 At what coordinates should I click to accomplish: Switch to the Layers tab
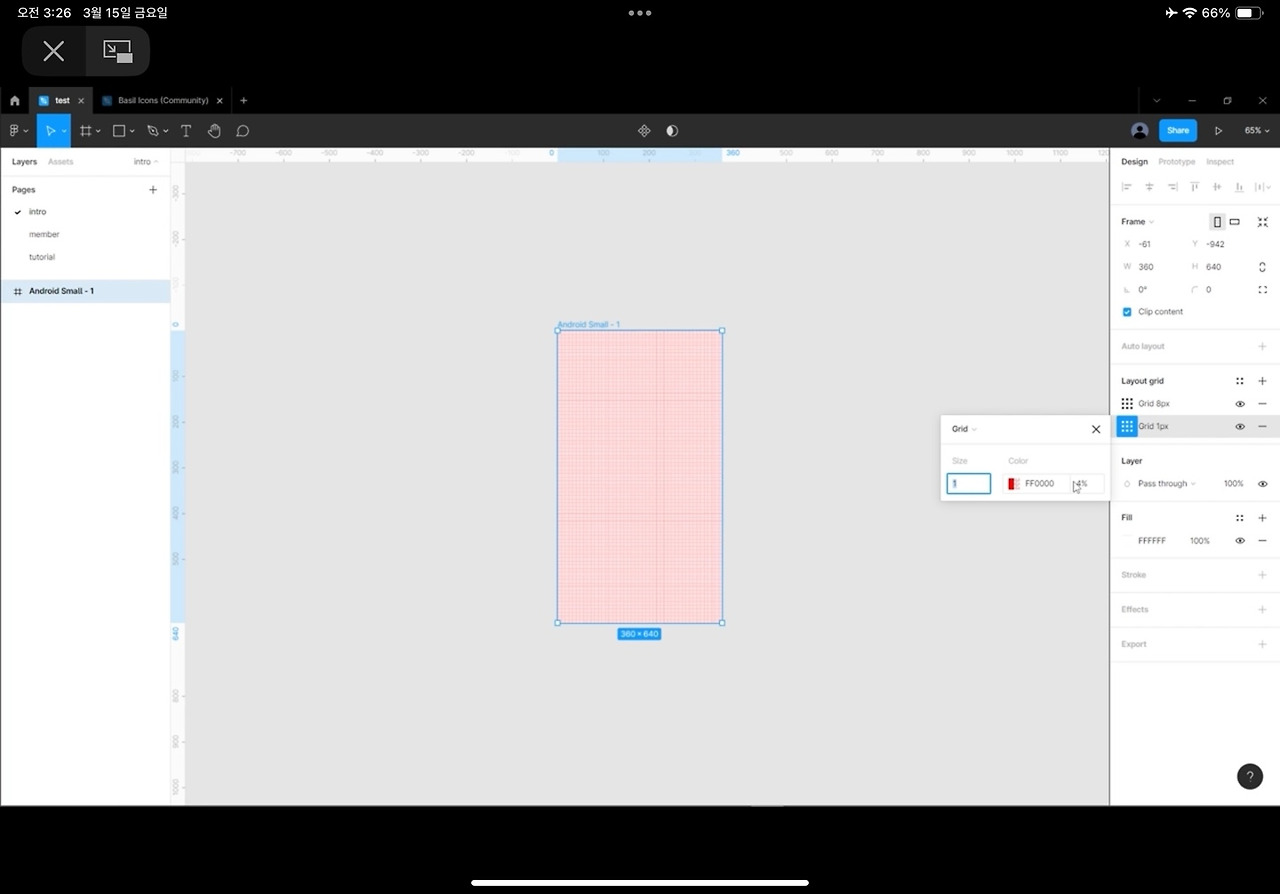(24, 162)
